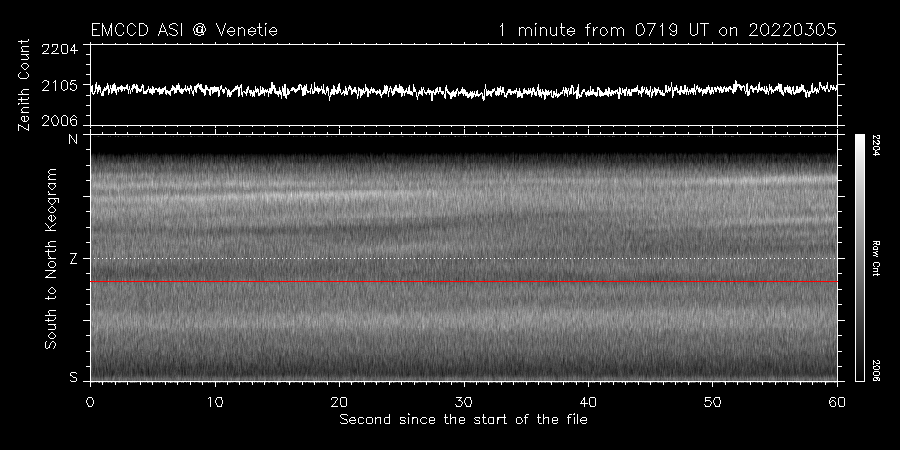Click x-axis tick label 50
The height and width of the screenshot is (450, 900).
coord(712,402)
